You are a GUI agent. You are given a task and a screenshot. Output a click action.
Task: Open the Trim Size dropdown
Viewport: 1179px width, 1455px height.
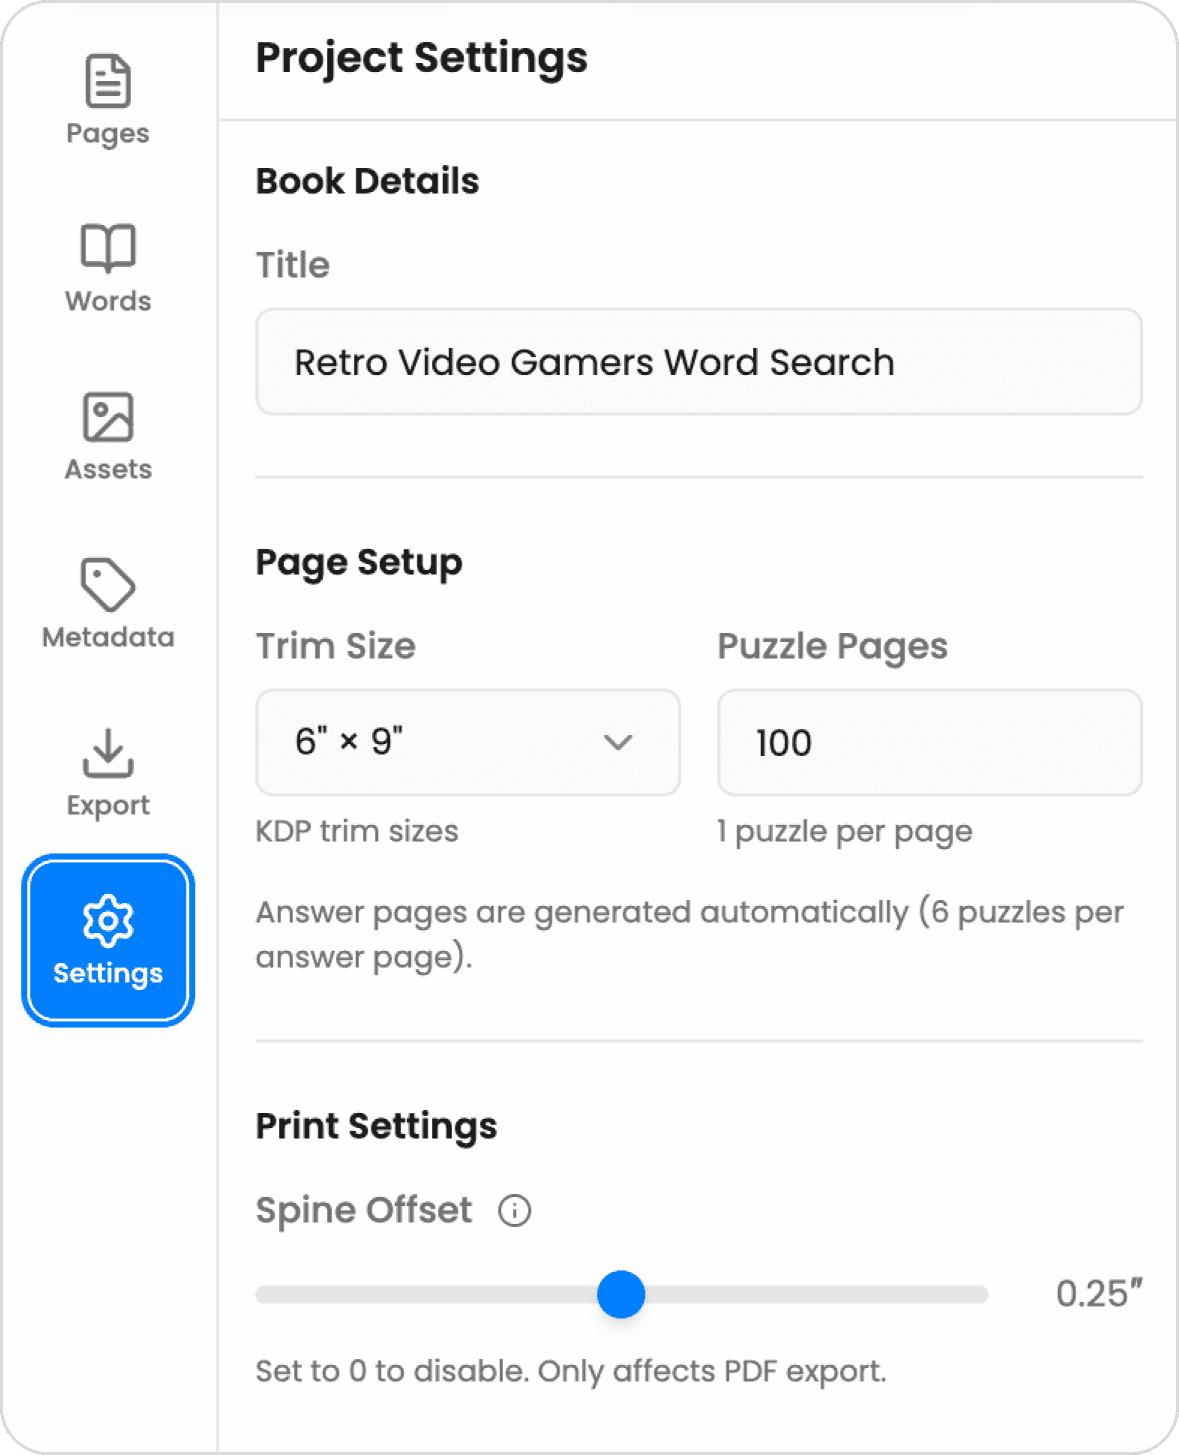[x=467, y=742]
